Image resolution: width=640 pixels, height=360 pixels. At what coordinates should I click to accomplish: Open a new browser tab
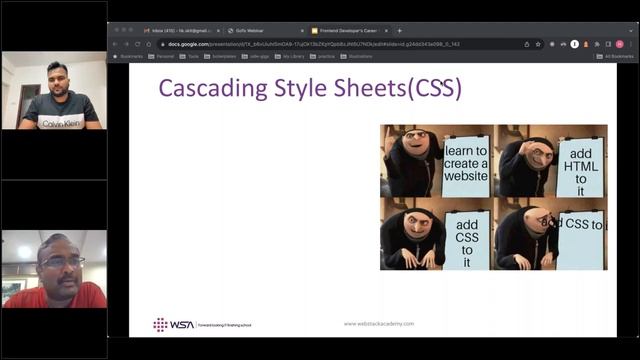click(400, 31)
